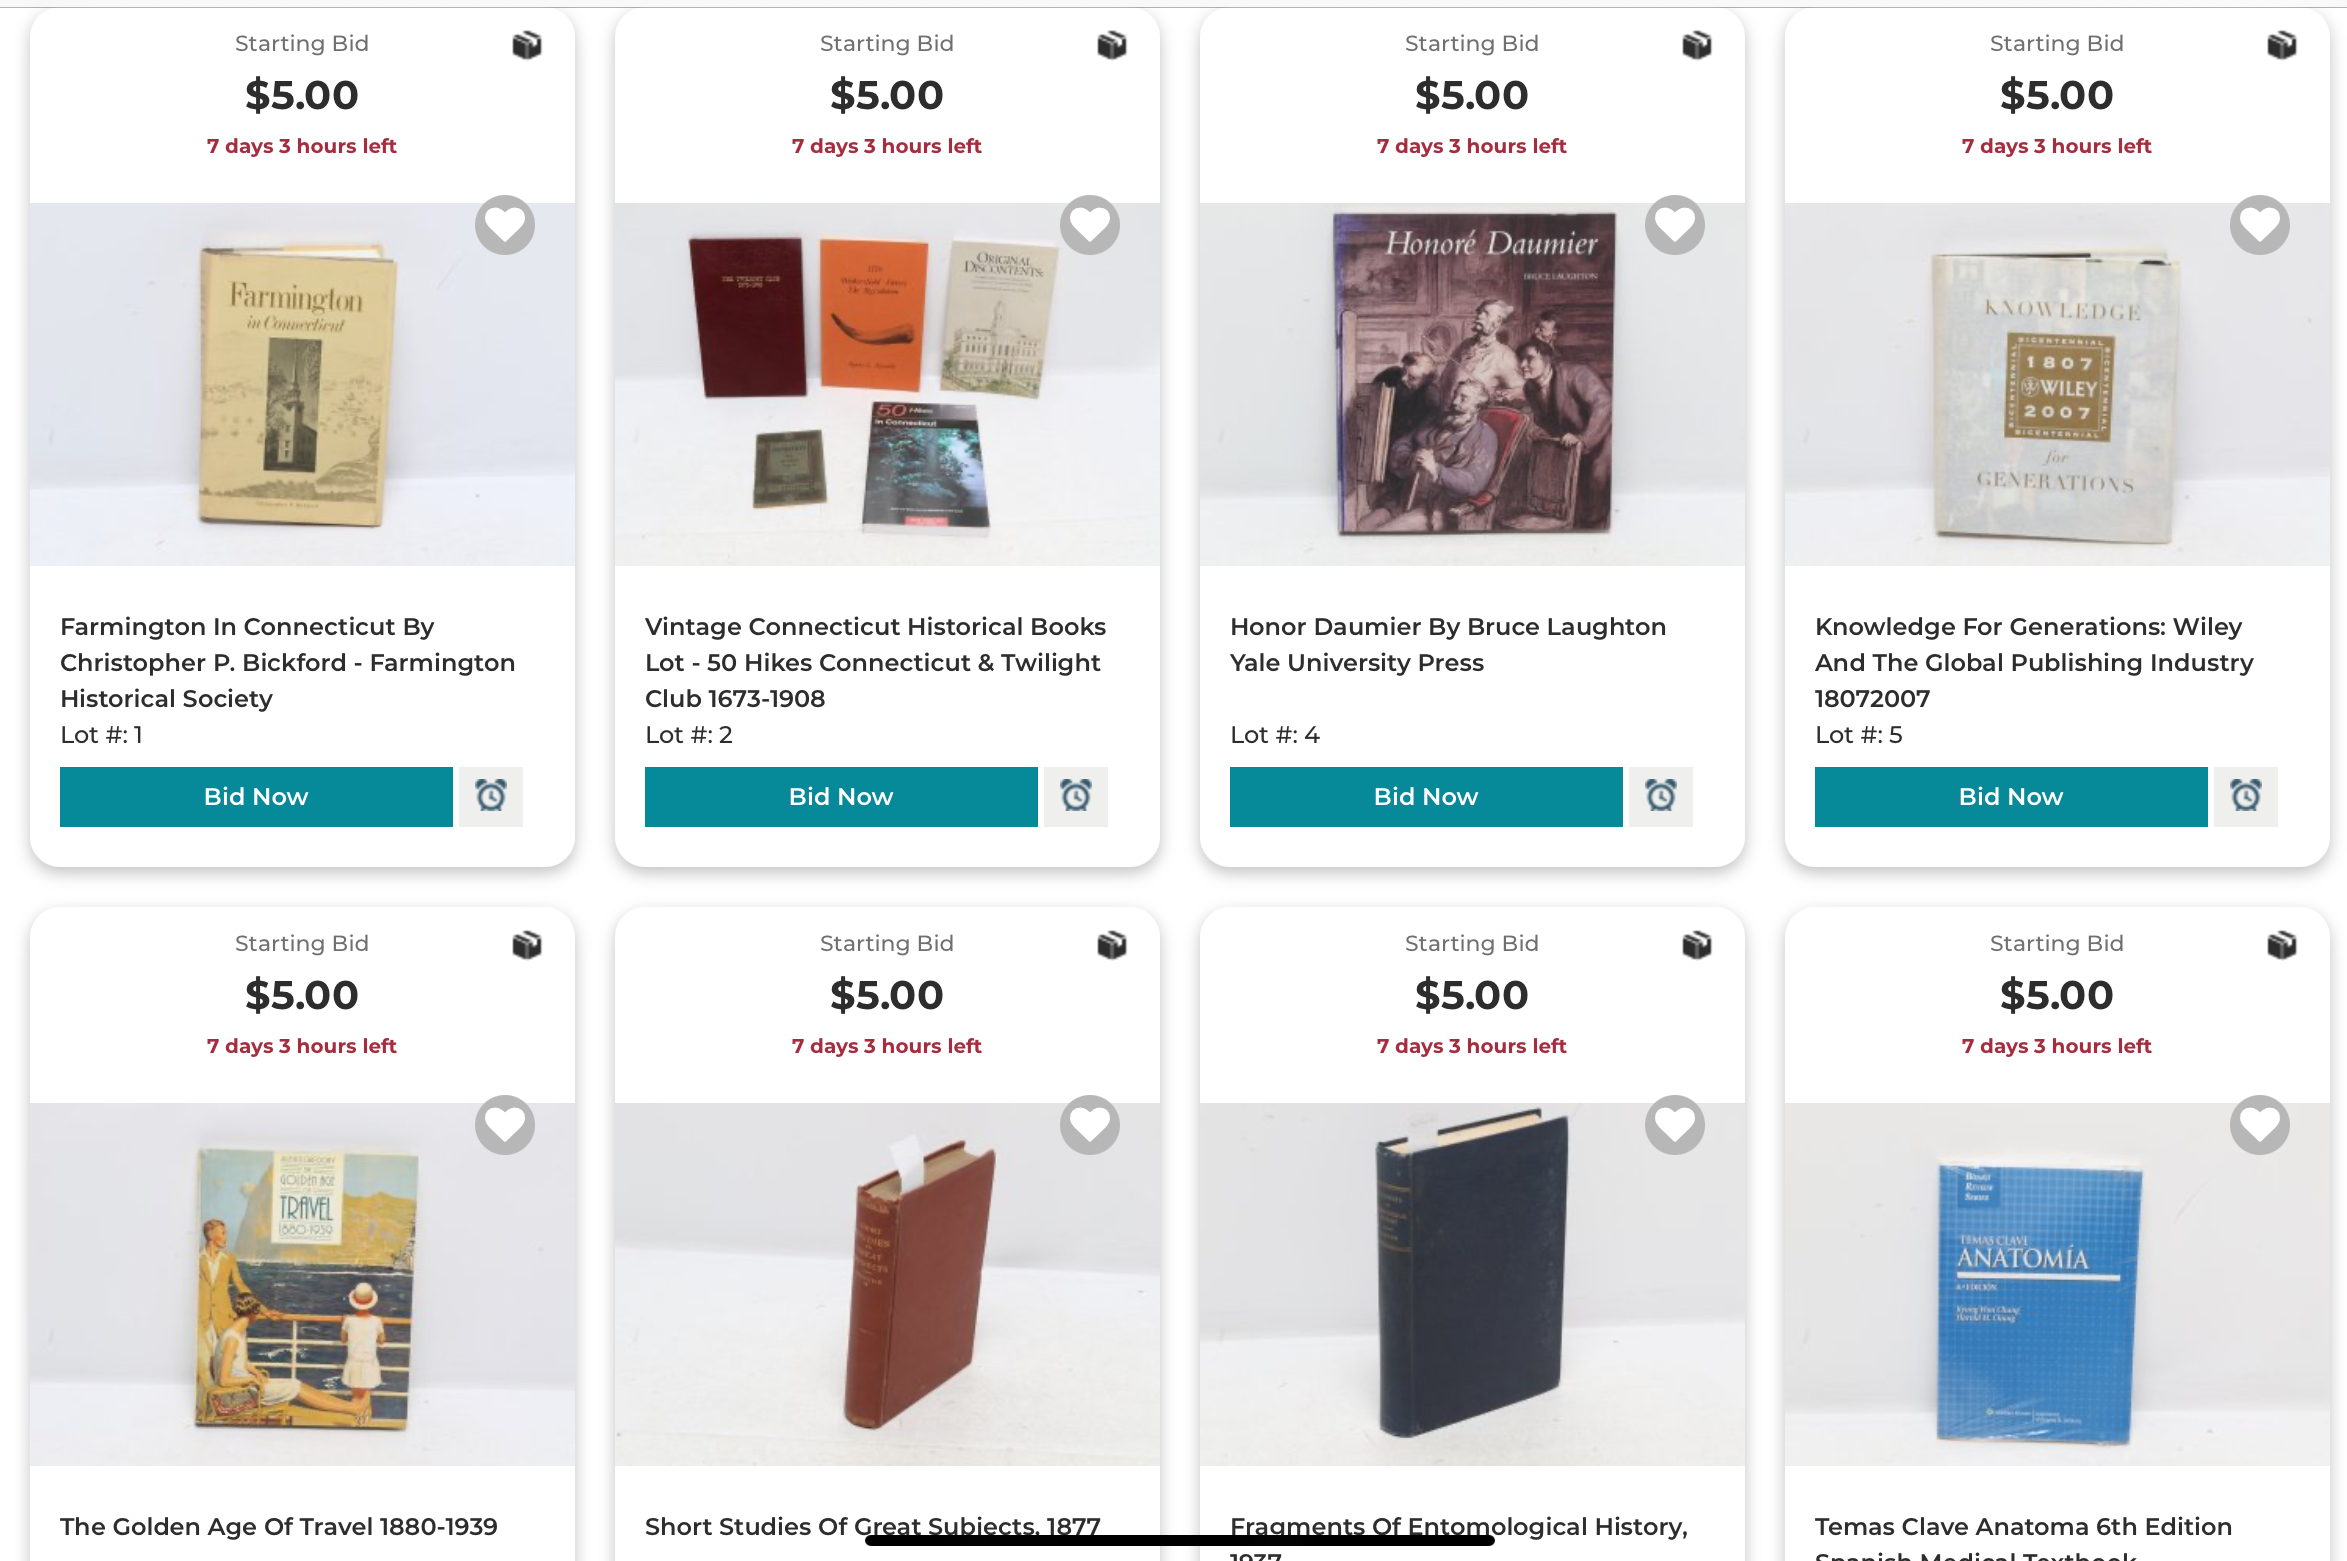Image resolution: width=2347 pixels, height=1561 pixels.
Task: Click shipping box icon on Farmington lot
Action: [527, 45]
